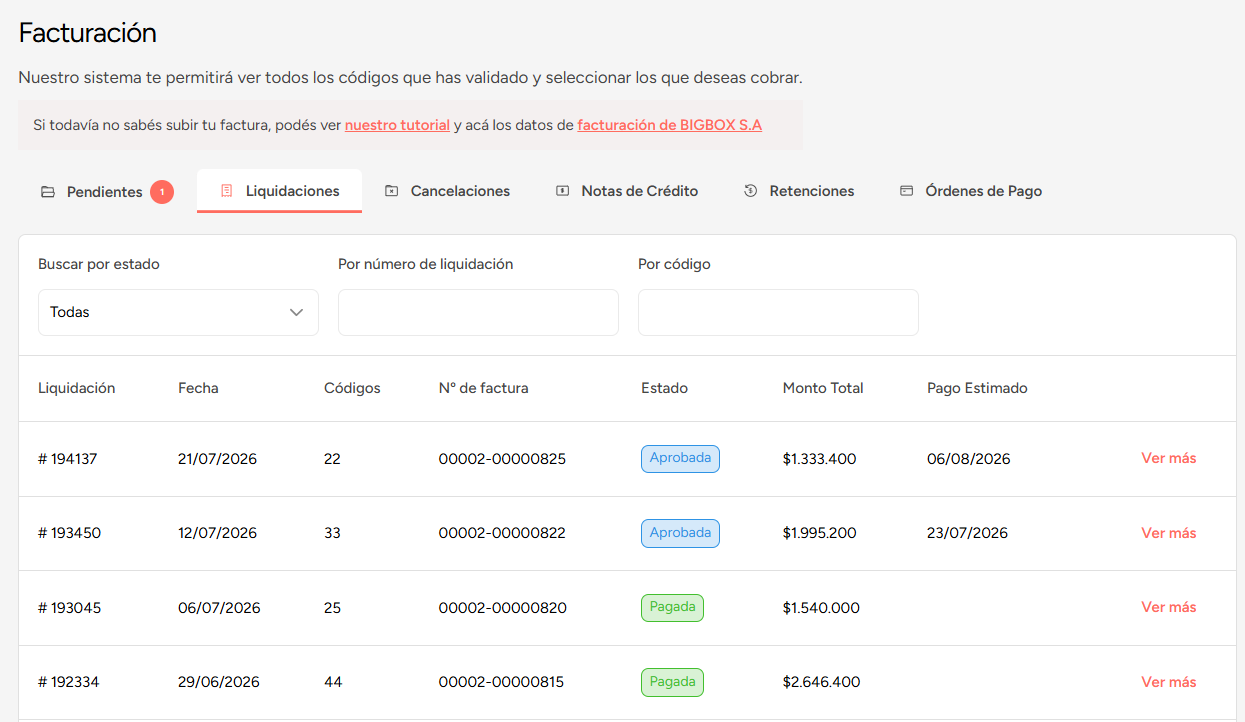Click invoice number 00002-00000822
The image size is (1245, 722).
pyautogui.click(x=502, y=533)
